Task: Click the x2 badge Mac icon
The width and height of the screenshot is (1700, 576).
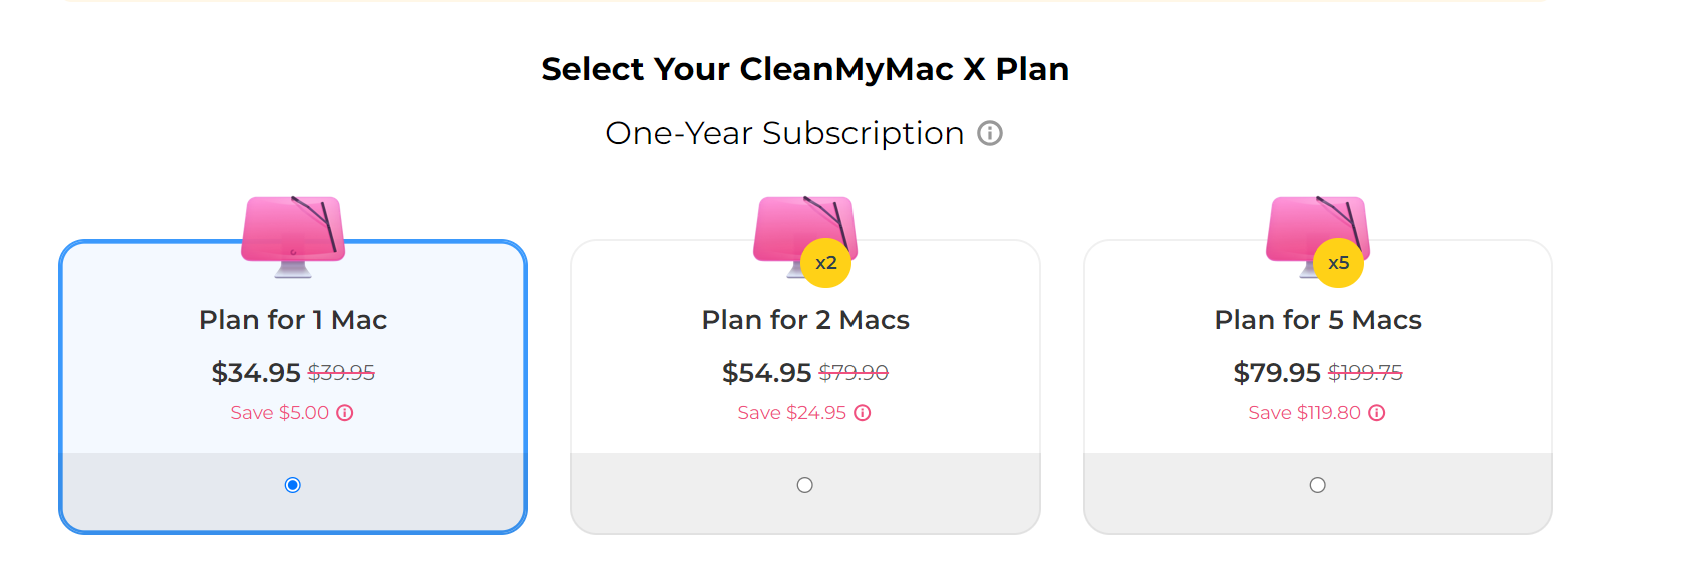Action: (x=805, y=235)
